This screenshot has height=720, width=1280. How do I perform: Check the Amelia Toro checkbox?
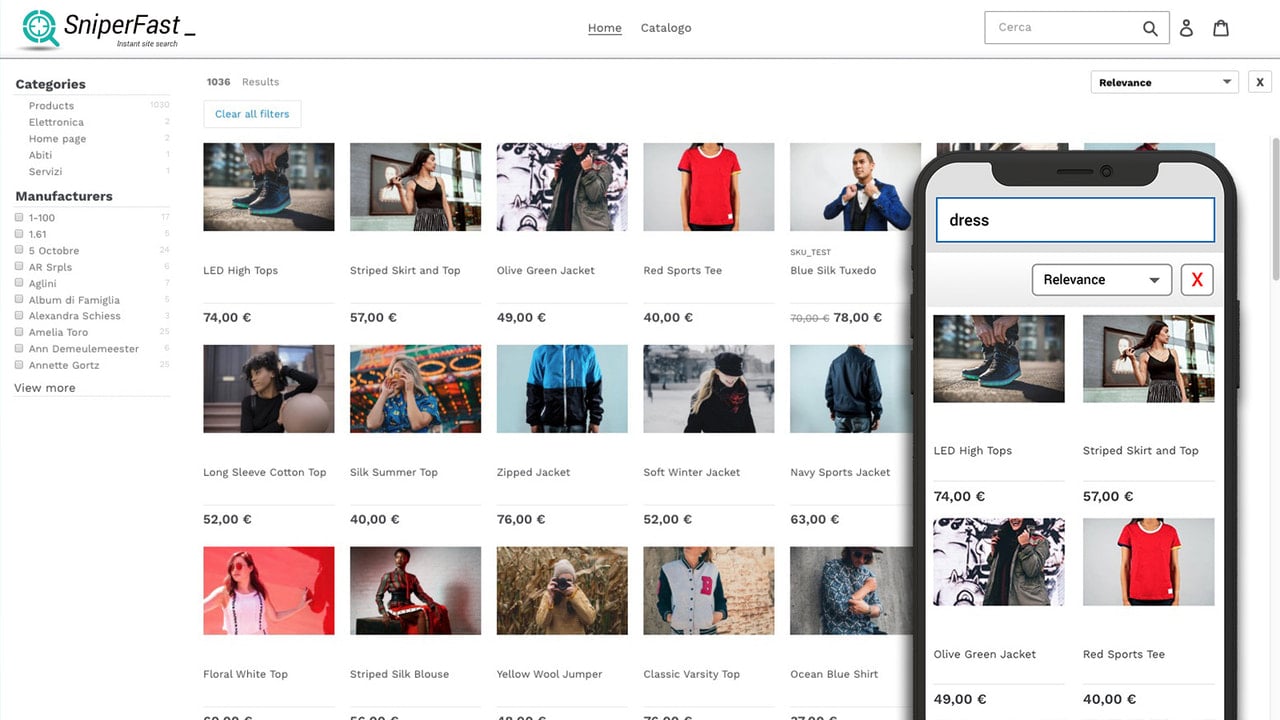(19, 332)
